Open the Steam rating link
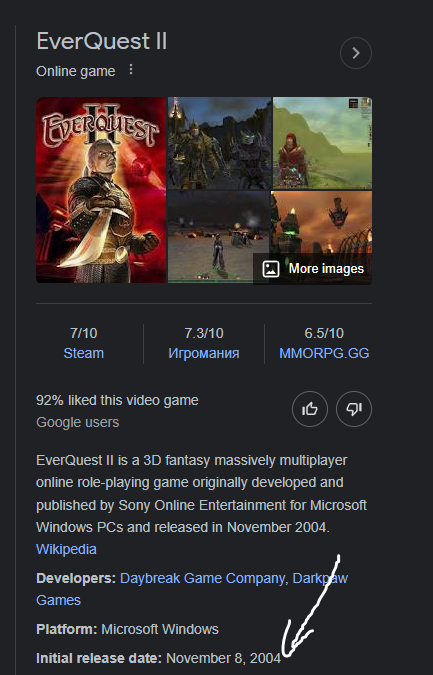This screenshot has height=675, width=433. [x=84, y=353]
